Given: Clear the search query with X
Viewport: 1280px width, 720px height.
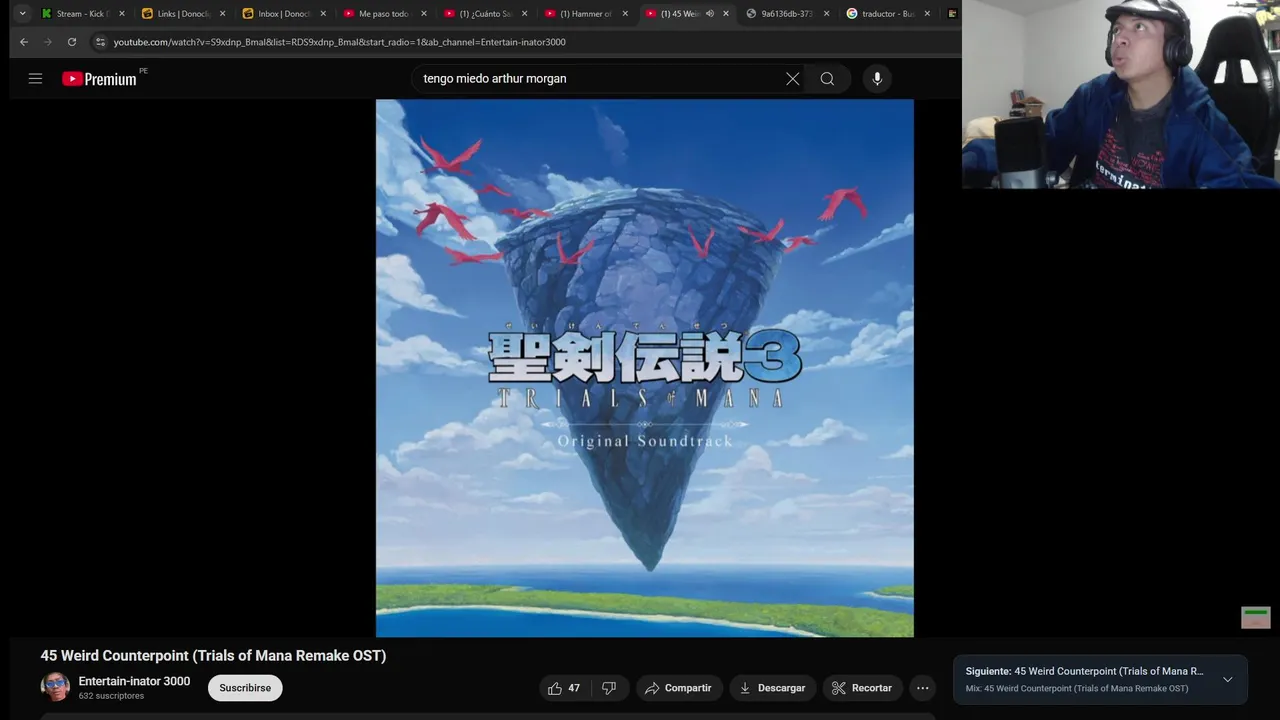Looking at the screenshot, I should pyautogui.click(x=792, y=79).
